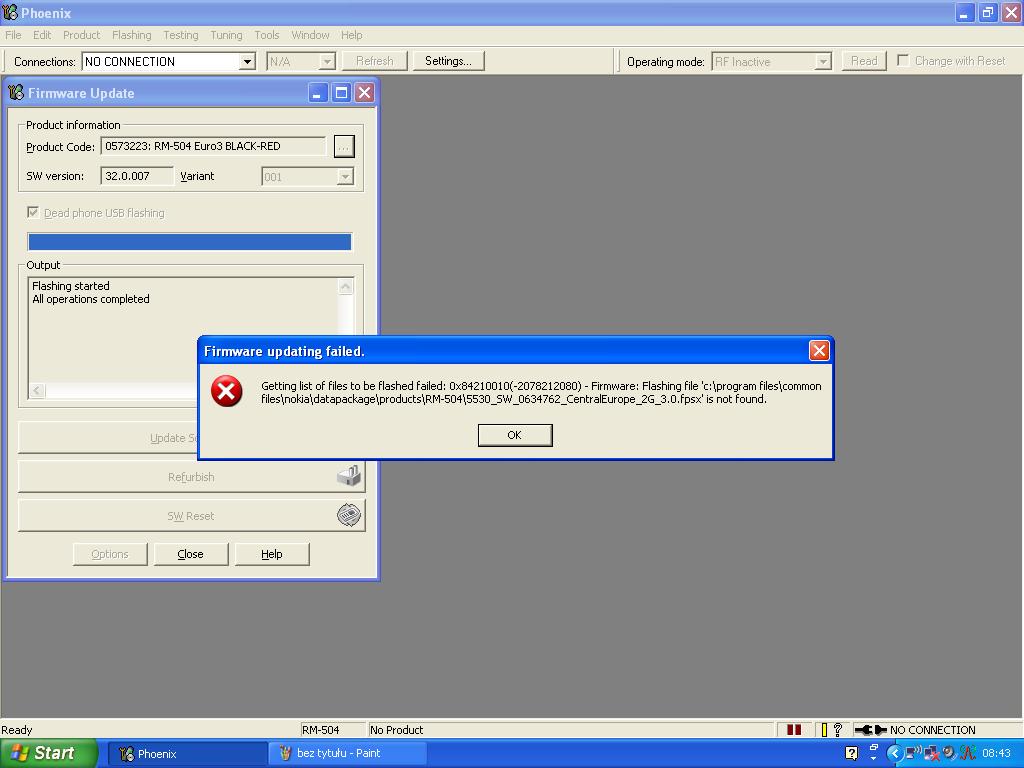Click the Close button in Firmware Update

pos(191,554)
